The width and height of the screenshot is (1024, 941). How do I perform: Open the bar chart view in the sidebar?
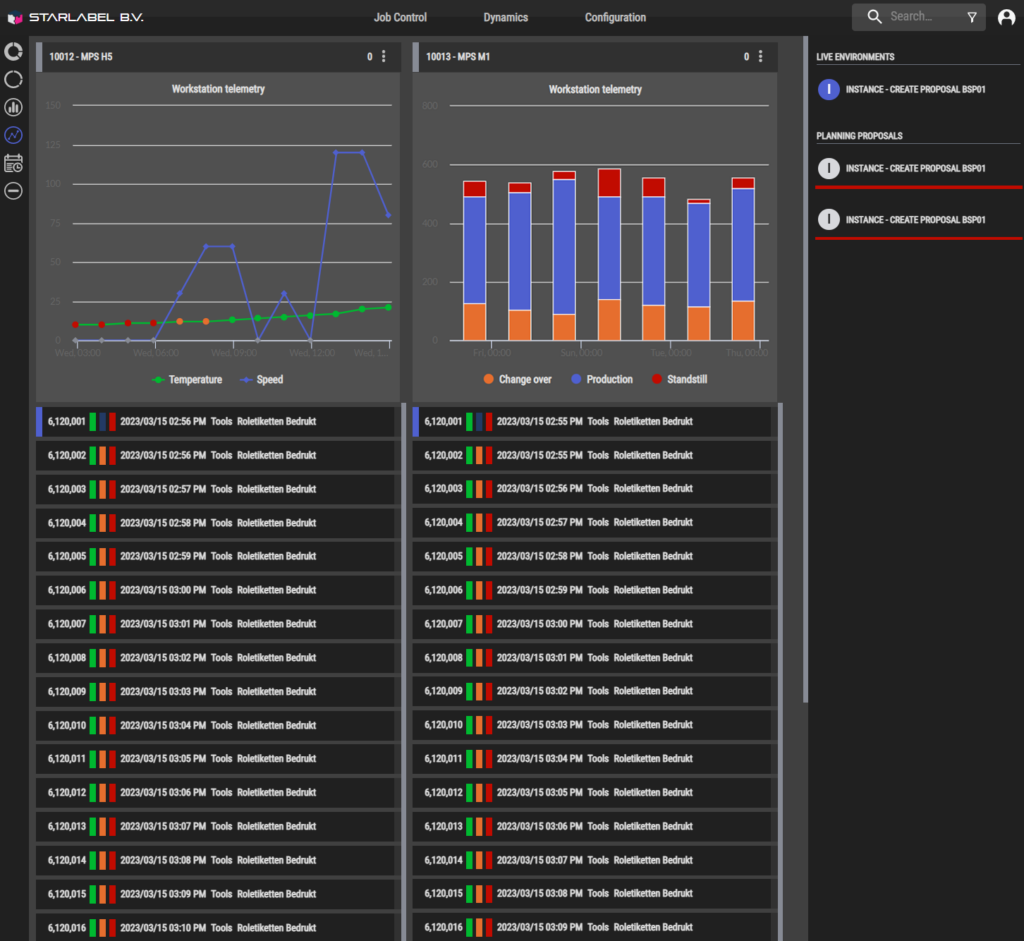pos(14,108)
